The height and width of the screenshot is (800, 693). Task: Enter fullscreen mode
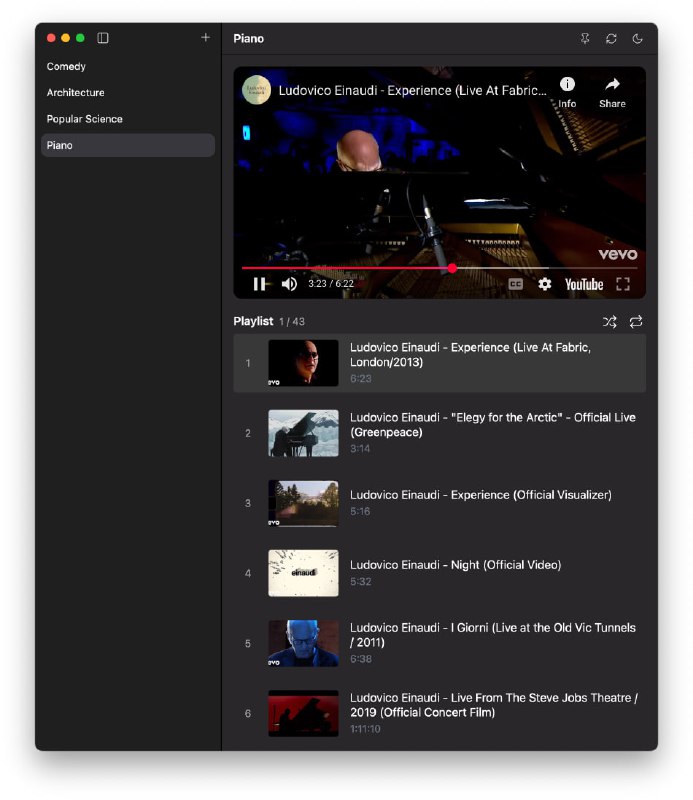pos(623,284)
